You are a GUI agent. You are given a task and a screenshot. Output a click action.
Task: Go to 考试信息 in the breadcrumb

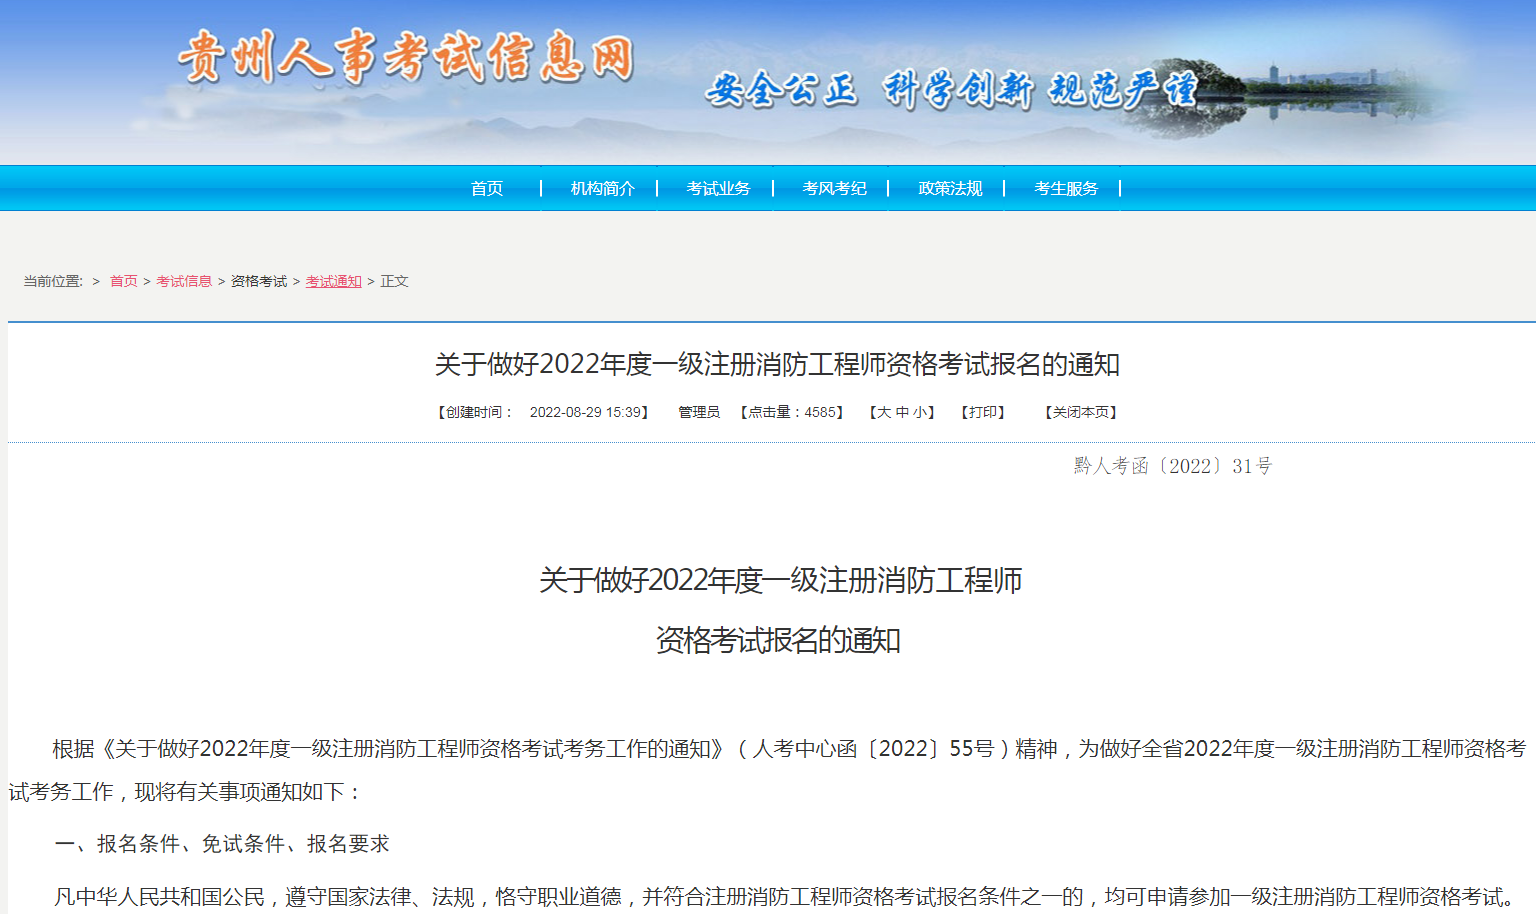(x=184, y=281)
